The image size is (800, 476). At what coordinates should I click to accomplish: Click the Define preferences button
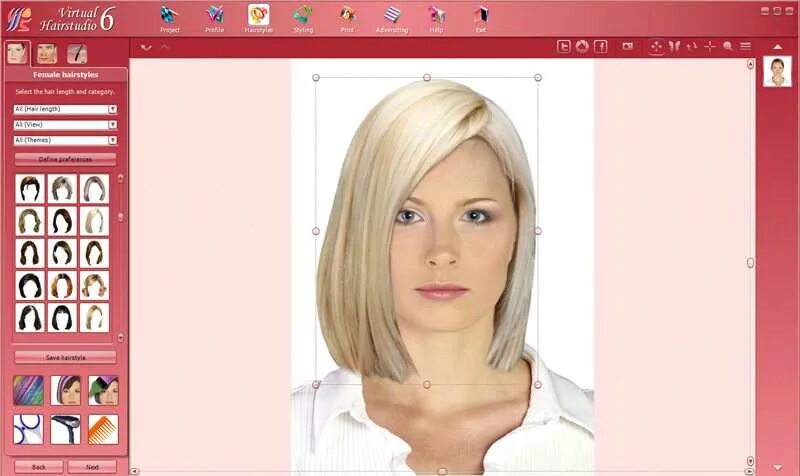tap(65, 159)
